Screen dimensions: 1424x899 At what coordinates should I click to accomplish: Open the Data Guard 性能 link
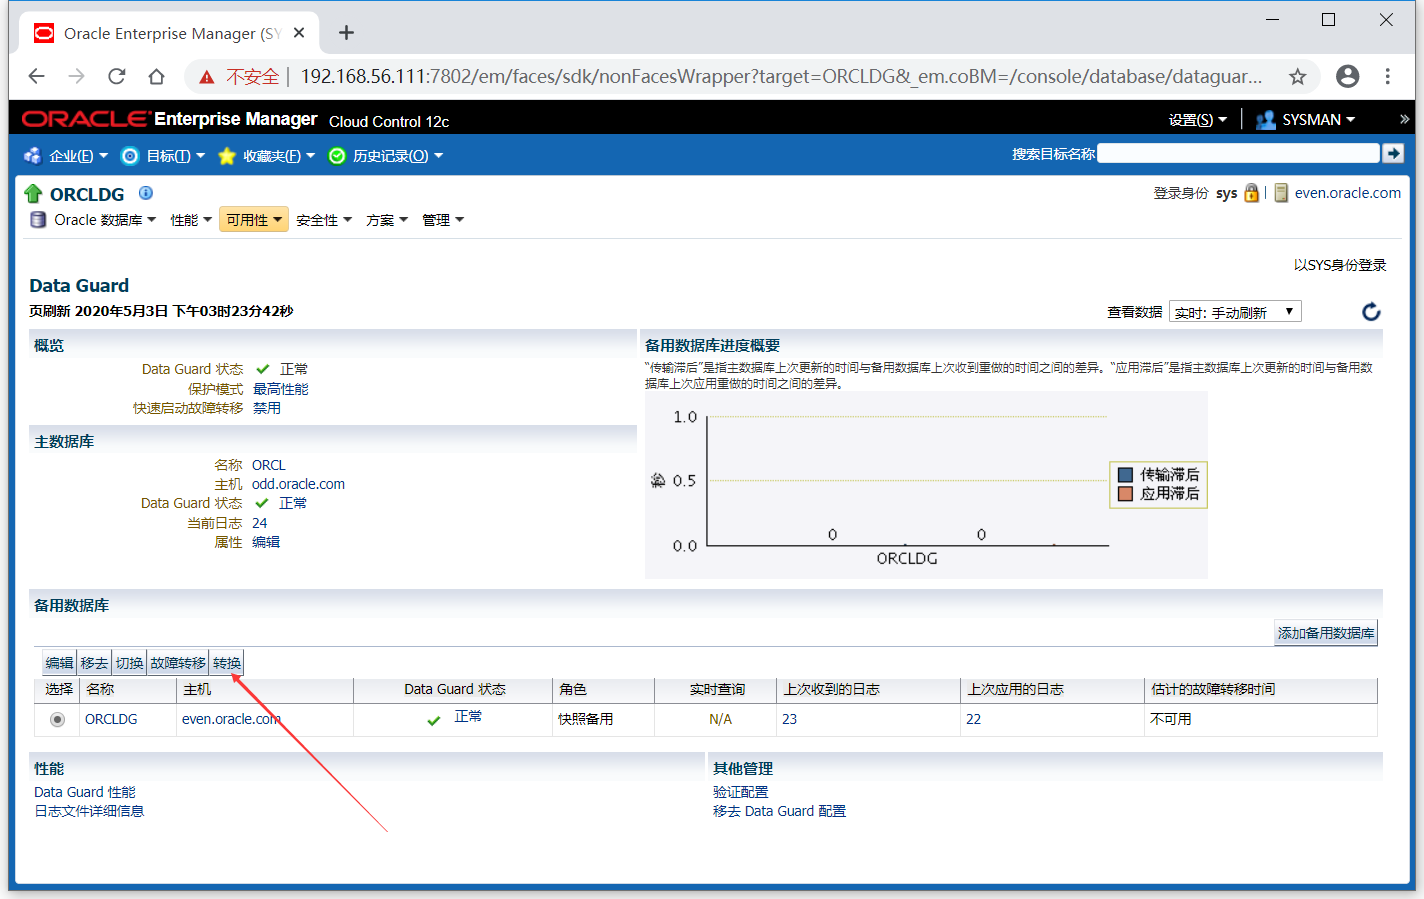(85, 792)
